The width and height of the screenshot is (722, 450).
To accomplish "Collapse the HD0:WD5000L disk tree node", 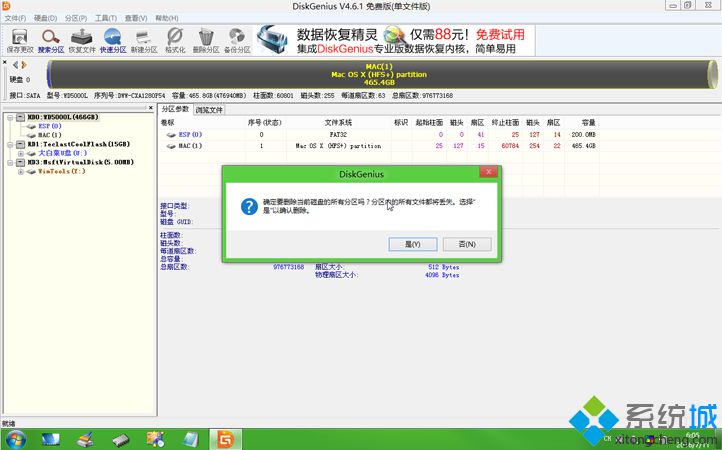I will tap(10, 117).
